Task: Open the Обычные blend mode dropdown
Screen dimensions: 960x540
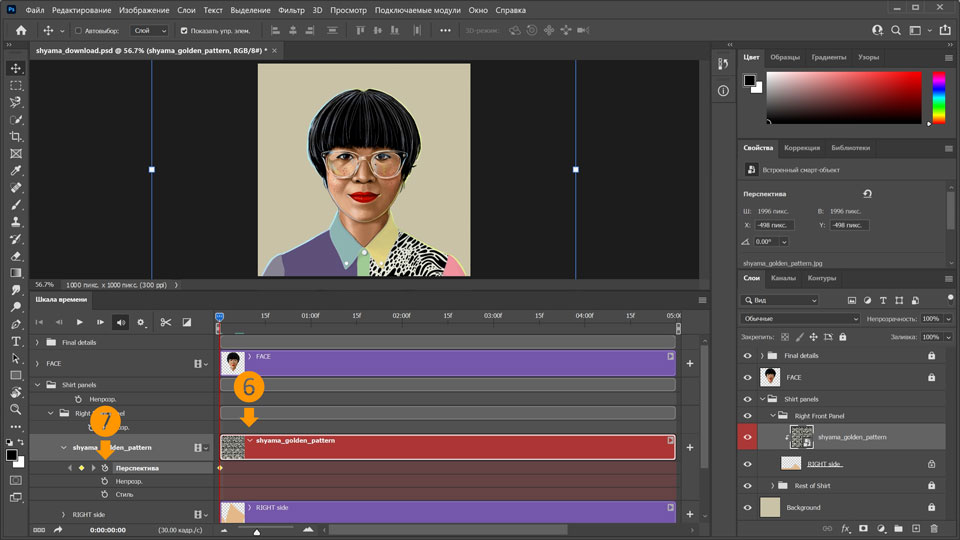Action: pos(800,319)
